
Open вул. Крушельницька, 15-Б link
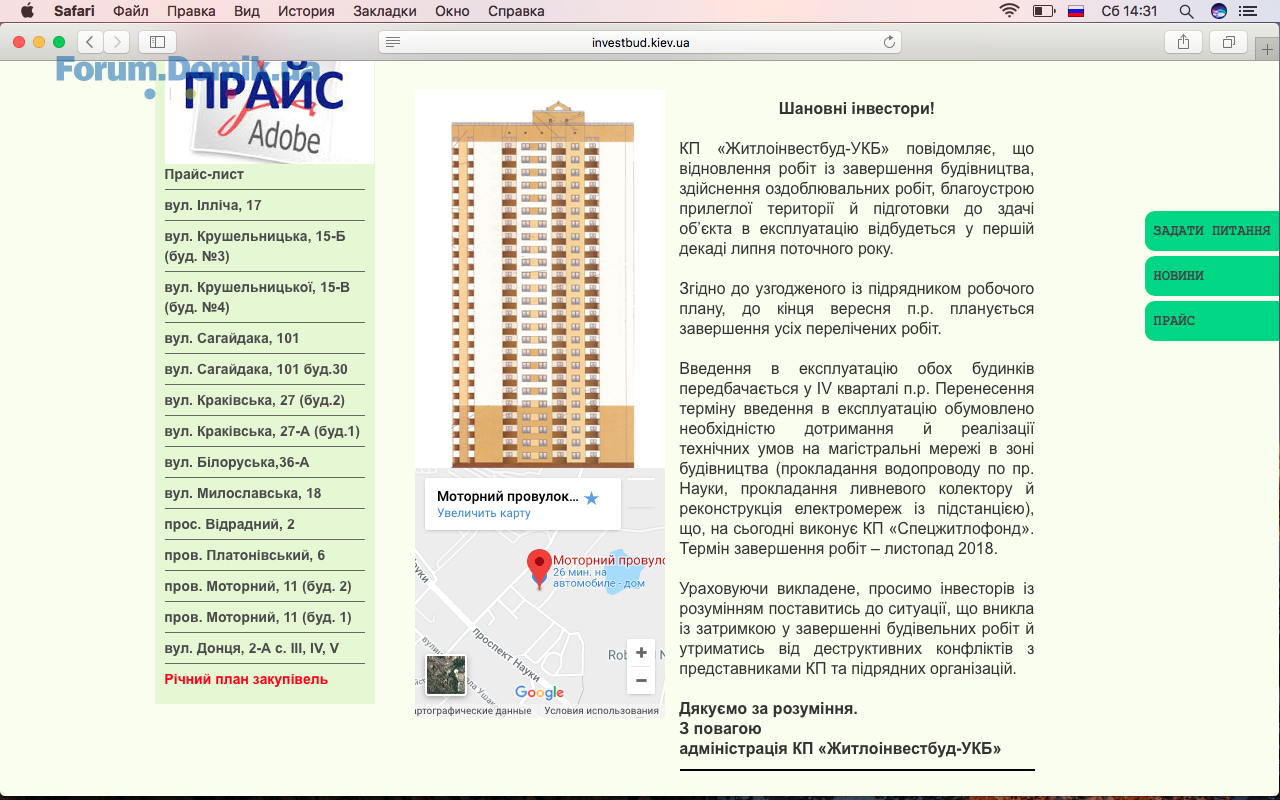coord(255,246)
